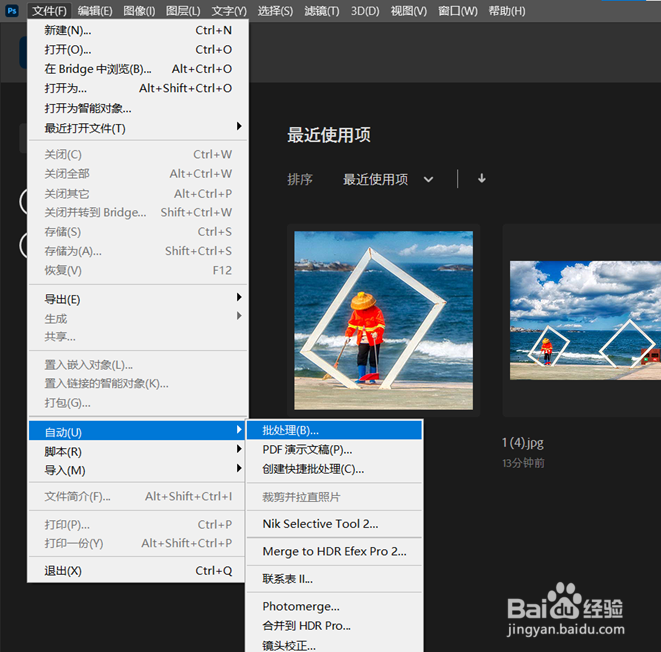Image resolution: width=661 pixels, height=652 pixels.
Task: Open the 文字(Y) menu
Action: pos(229,11)
